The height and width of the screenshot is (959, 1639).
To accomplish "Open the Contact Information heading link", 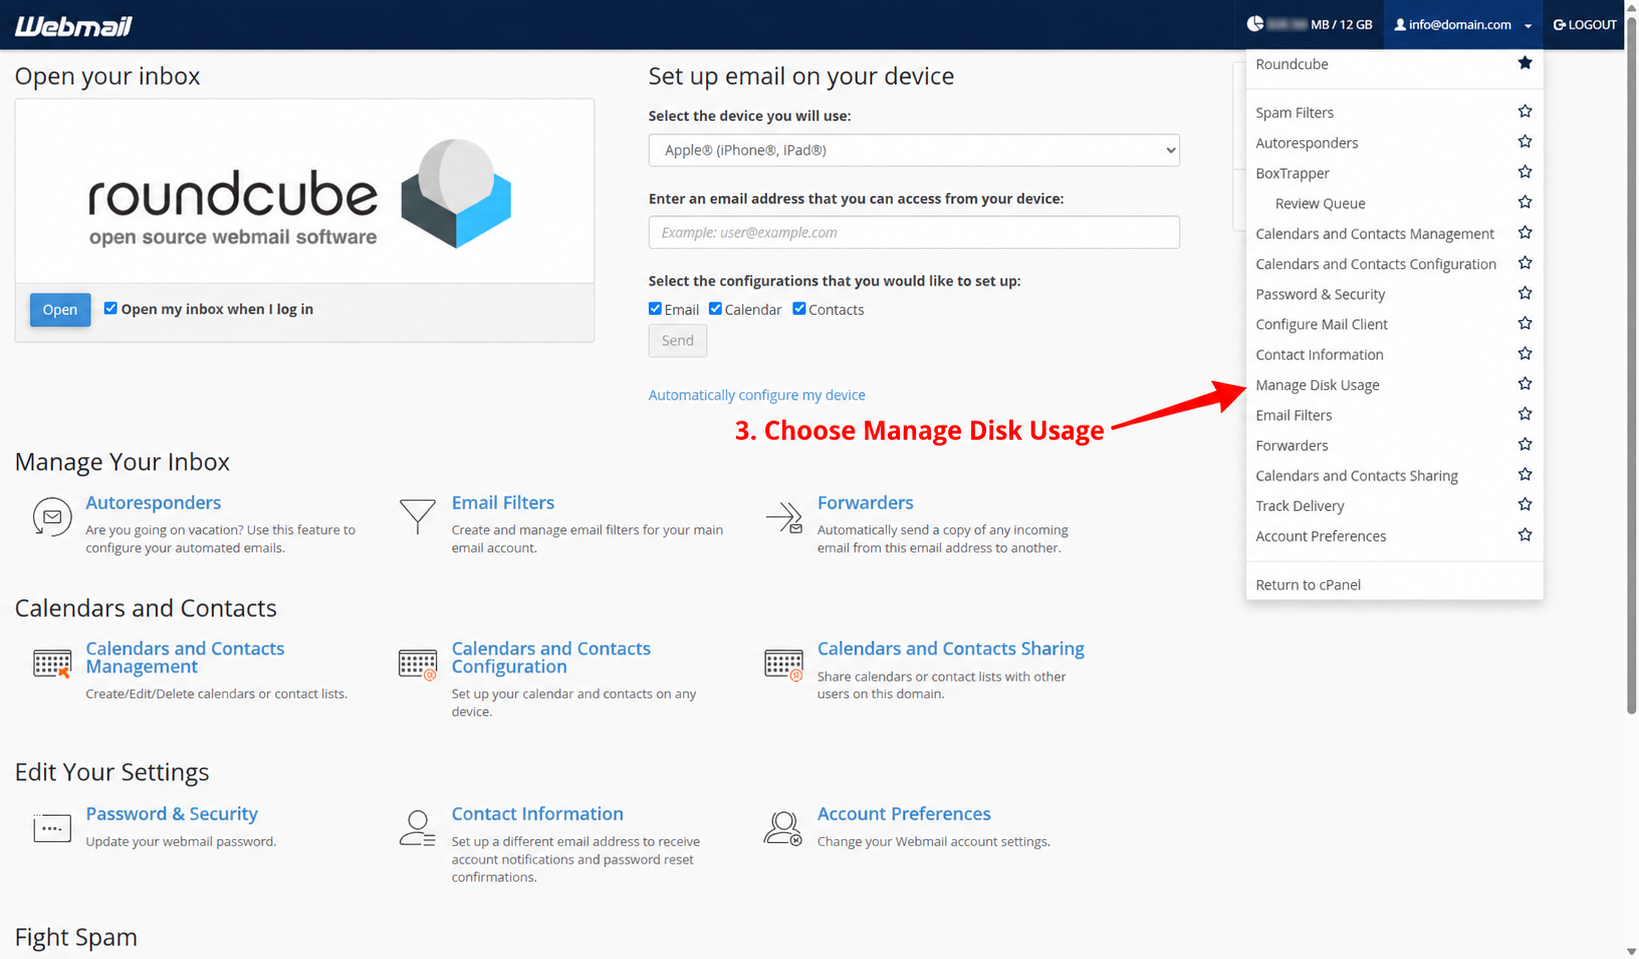I will [x=537, y=813].
